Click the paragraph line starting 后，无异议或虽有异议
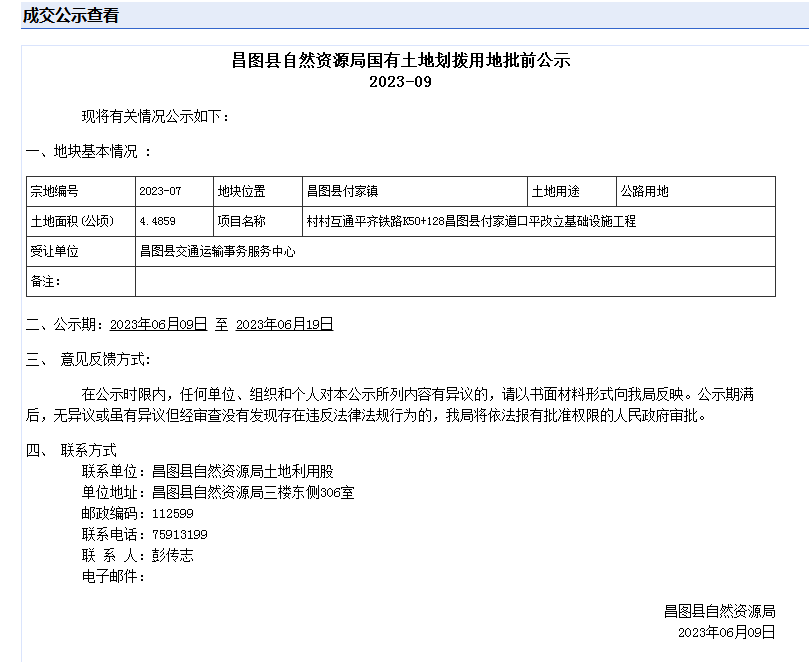 point(366,415)
